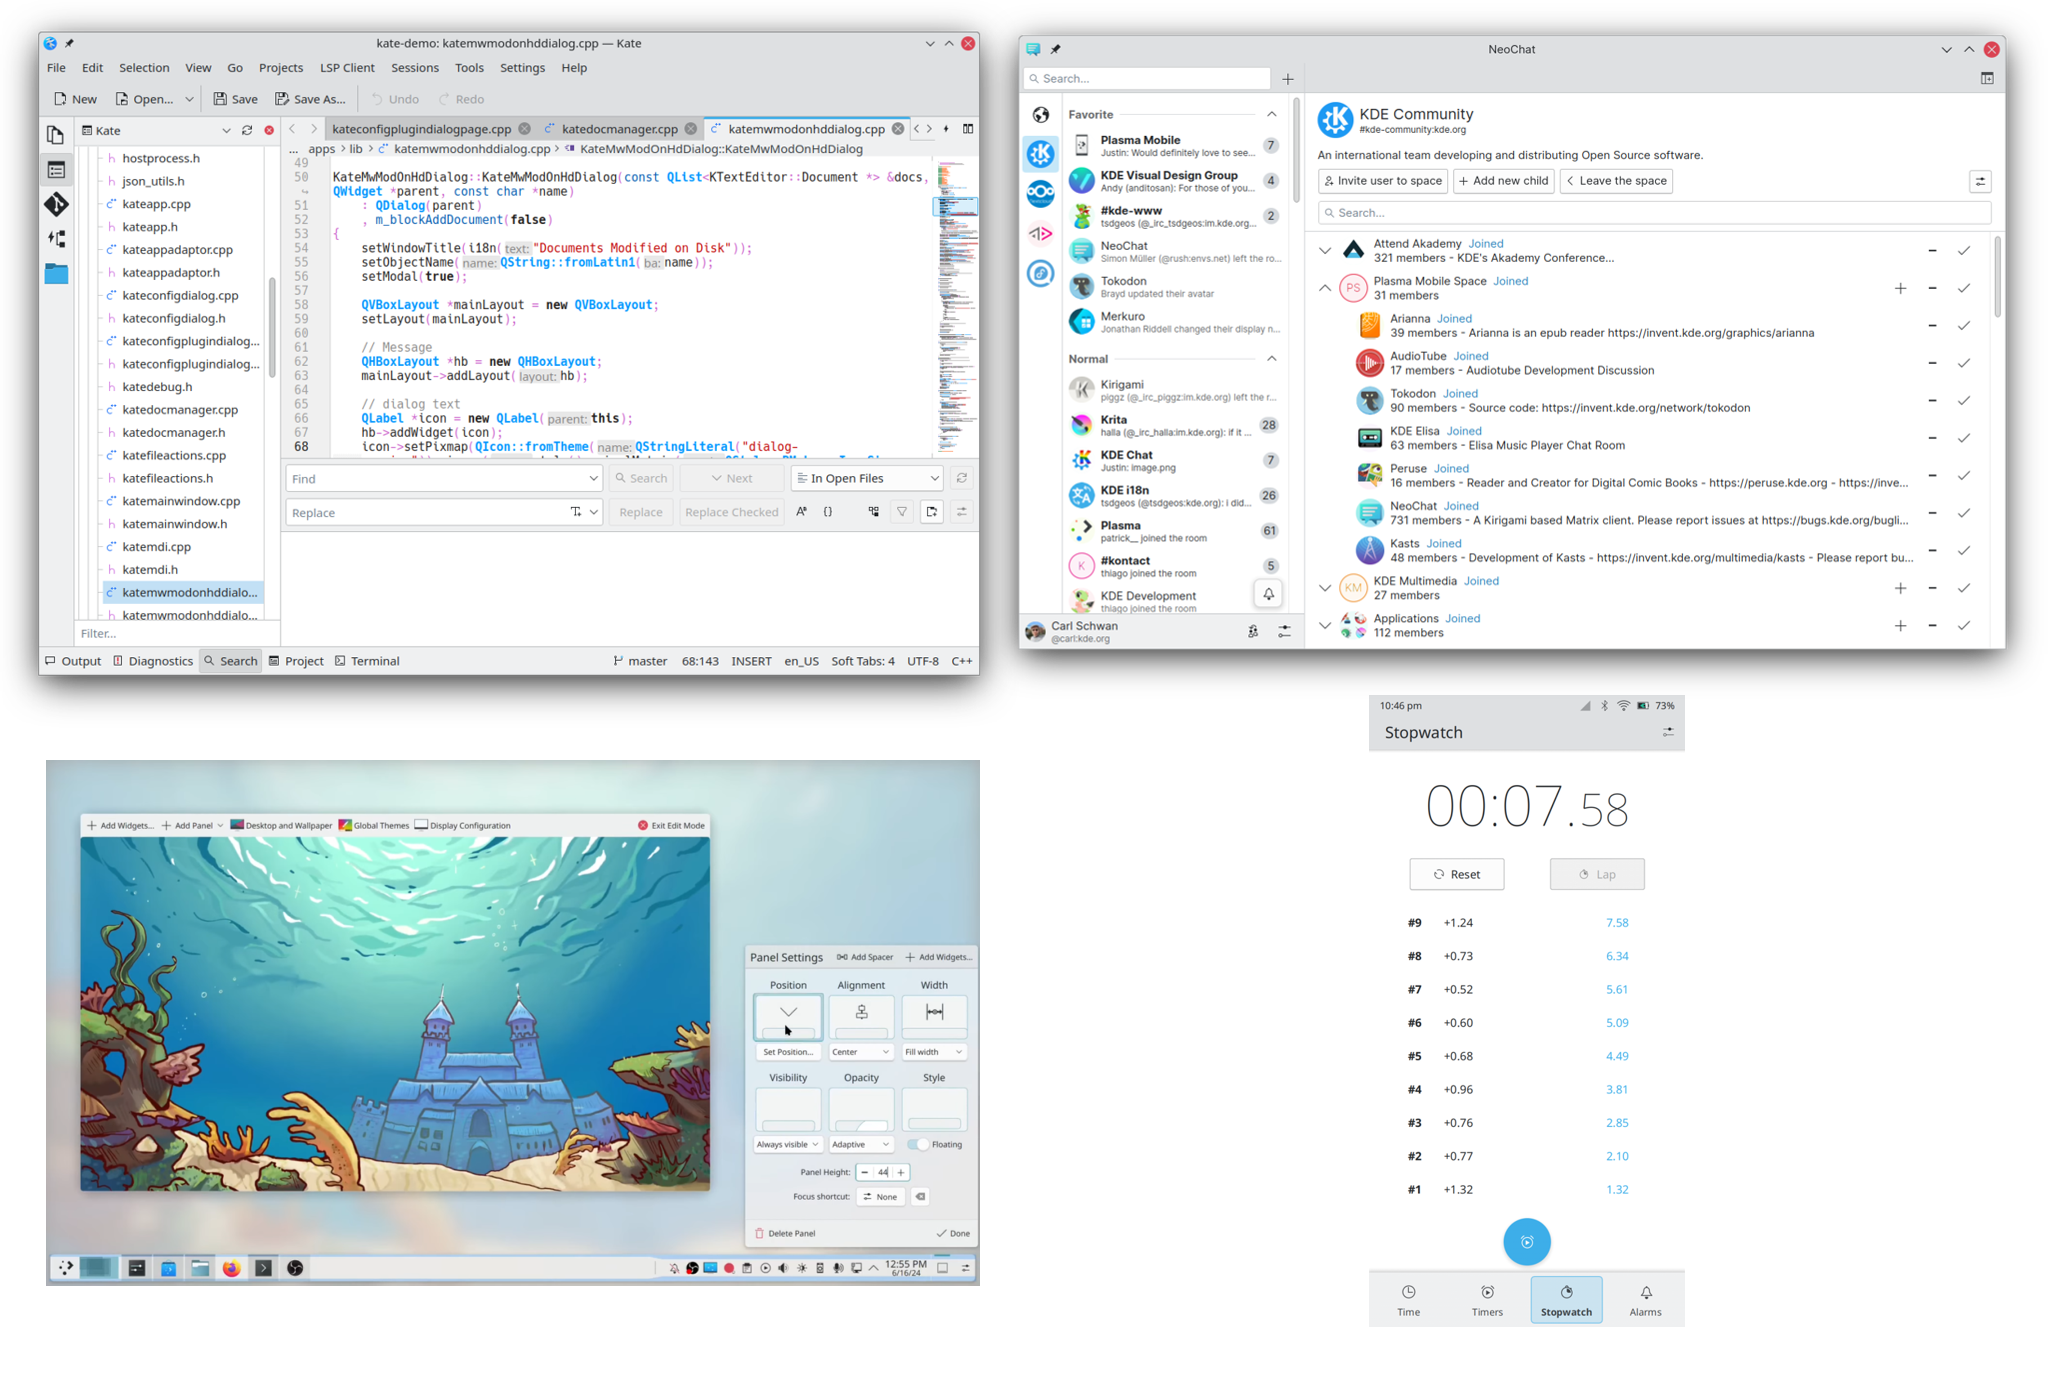Click the filter funnel icon in search panel
This screenshot has height=1373, width=2048.
click(x=902, y=512)
